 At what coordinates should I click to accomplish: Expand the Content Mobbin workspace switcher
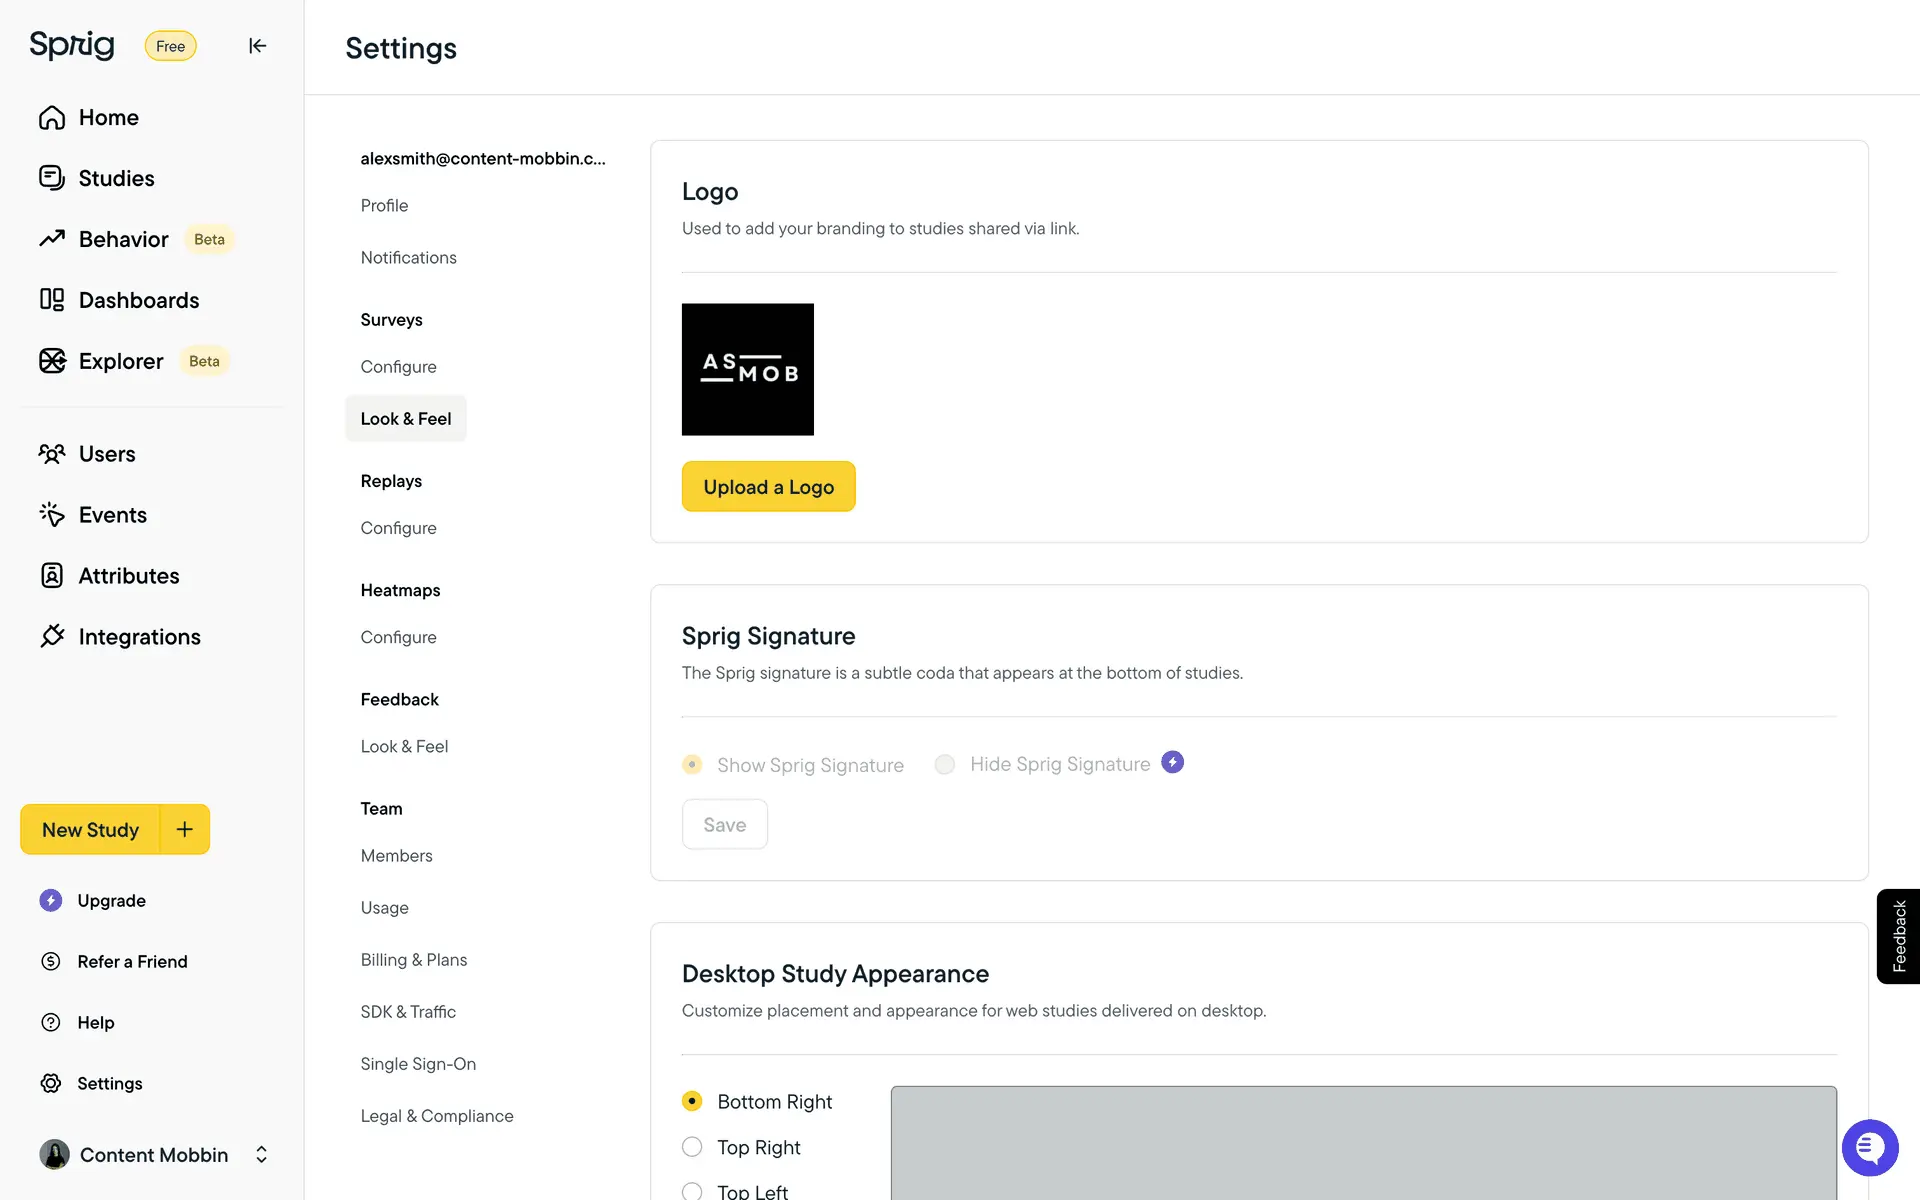[x=261, y=1155]
